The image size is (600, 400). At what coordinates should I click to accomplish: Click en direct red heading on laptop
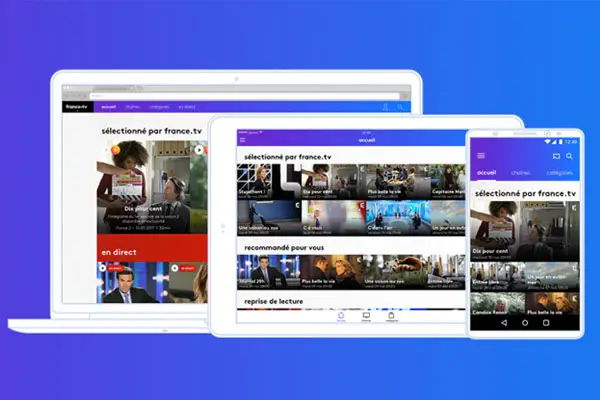click(x=119, y=252)
